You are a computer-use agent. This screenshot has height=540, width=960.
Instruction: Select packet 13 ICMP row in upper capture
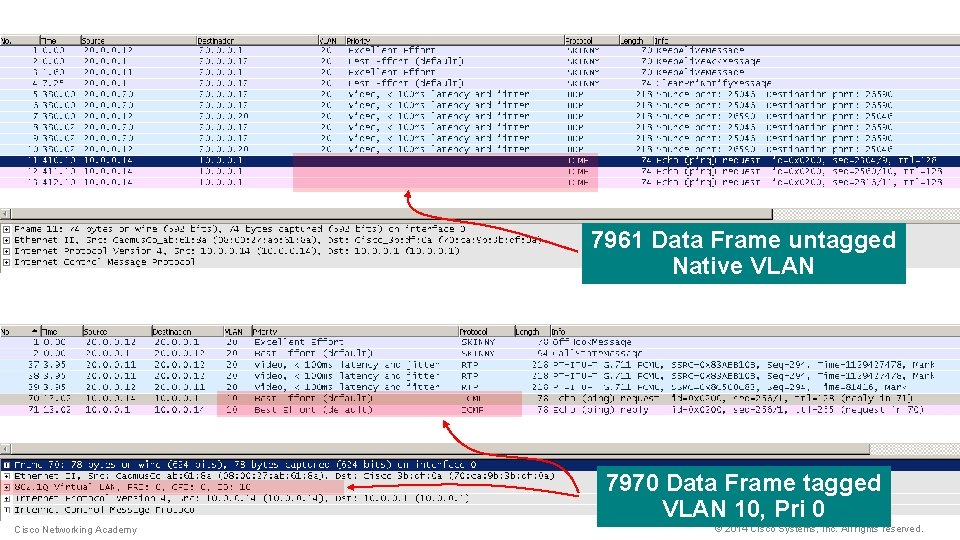[480, 182]
